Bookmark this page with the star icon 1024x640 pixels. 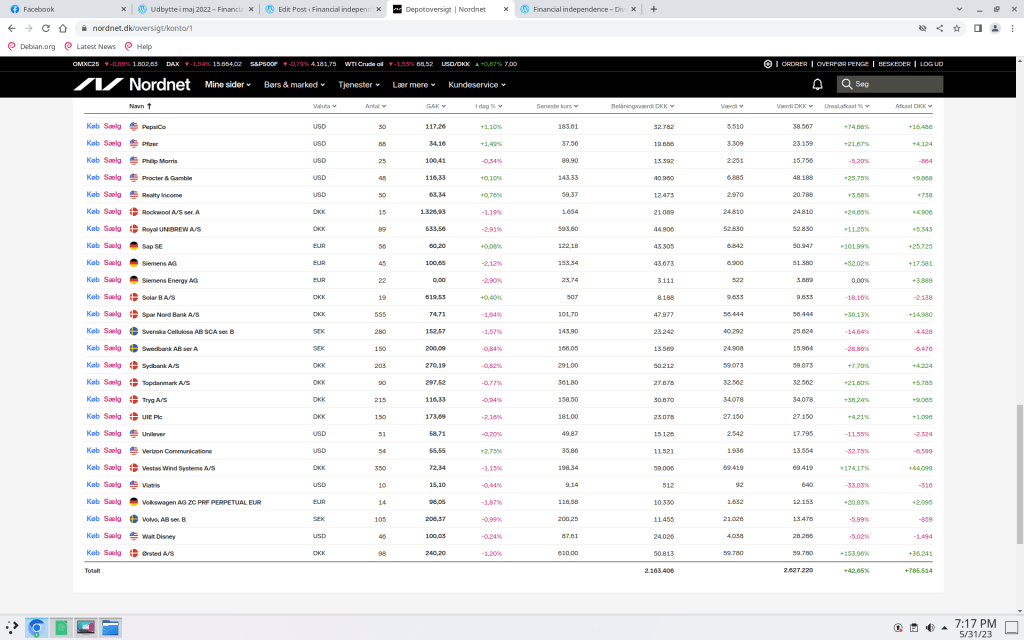pyautogui.click(x=957, y=28)
